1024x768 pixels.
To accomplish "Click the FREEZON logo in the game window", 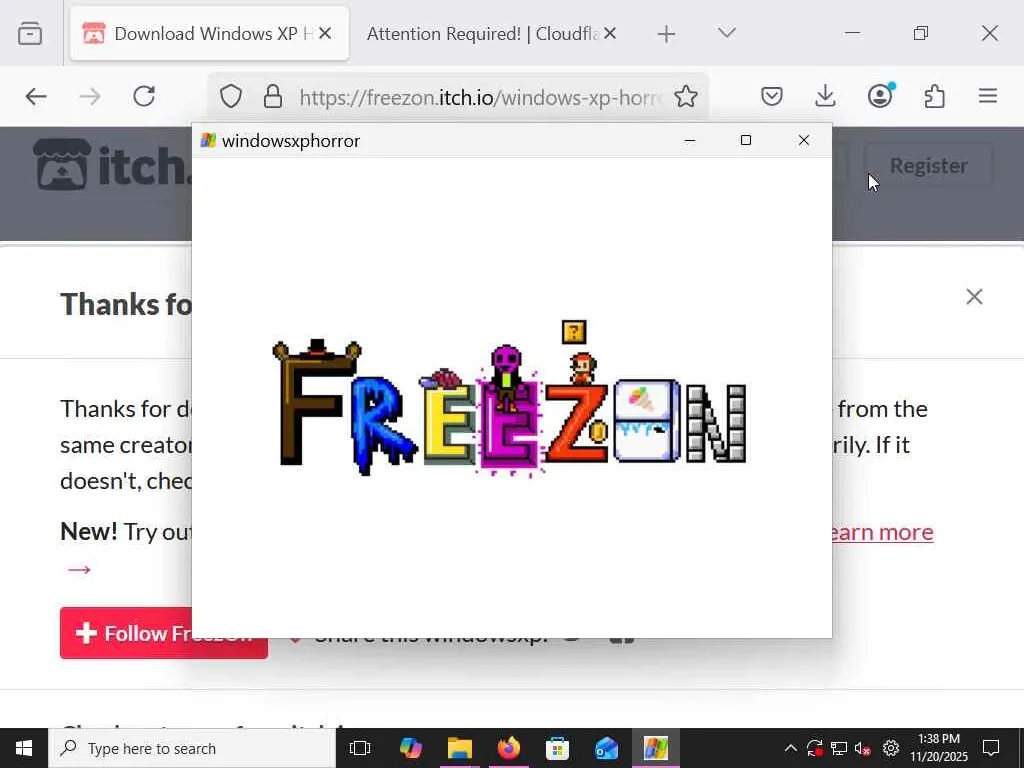I will pos(509,399).
